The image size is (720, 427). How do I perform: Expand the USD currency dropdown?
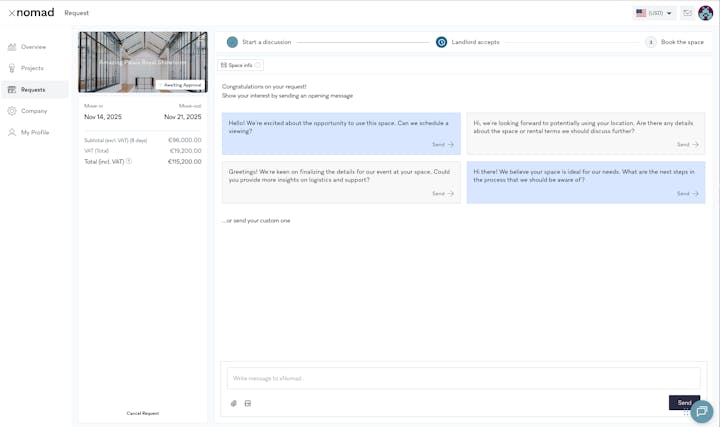(x=655, y=13)
